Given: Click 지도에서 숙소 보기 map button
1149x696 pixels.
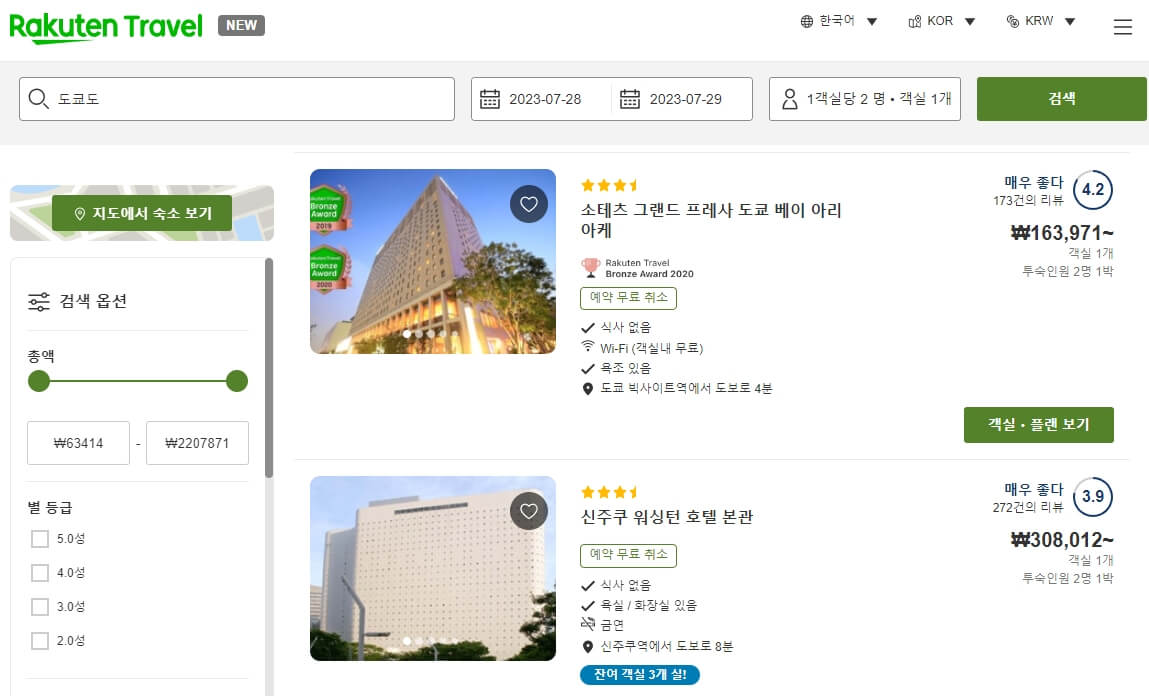Looking at the screenshot, I should pyautogui.click(x=142, y=213).
